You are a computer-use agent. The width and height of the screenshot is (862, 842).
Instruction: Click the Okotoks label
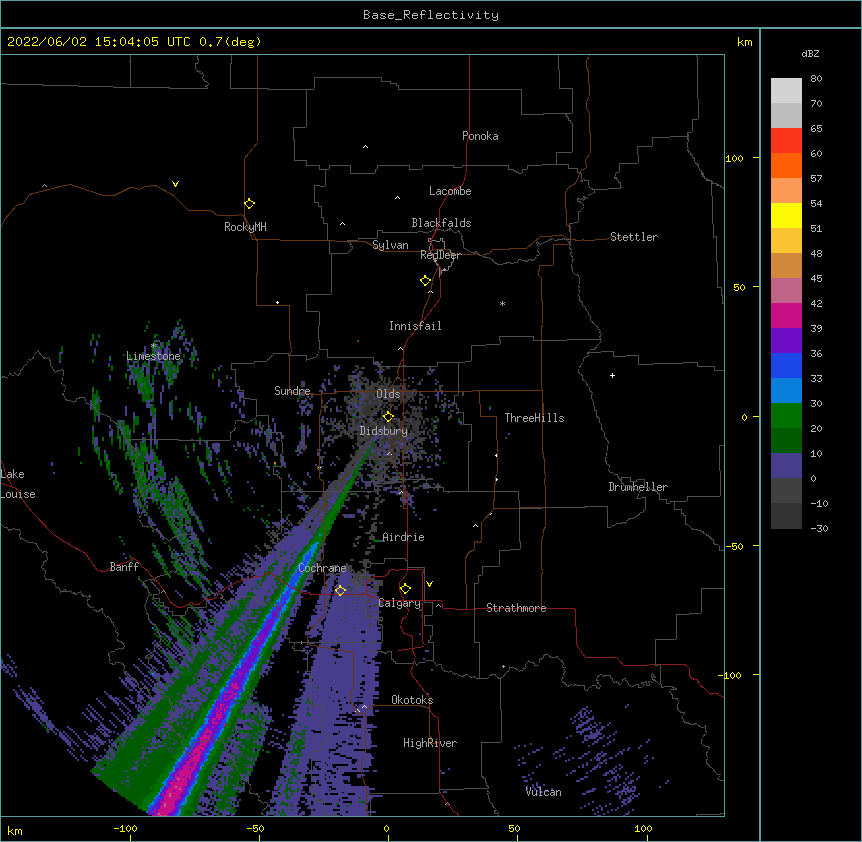point(412,700)
